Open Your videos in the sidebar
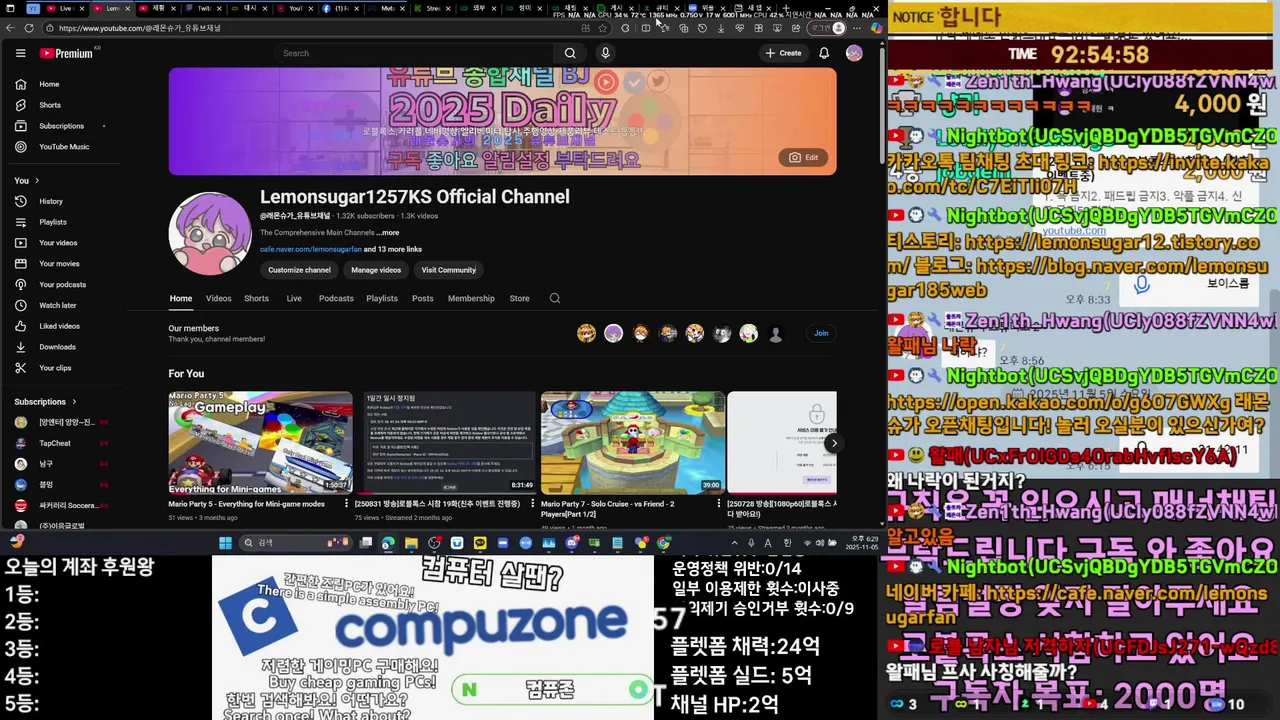The height and width of the screenshot is (720, 1280). click(58, 243)
